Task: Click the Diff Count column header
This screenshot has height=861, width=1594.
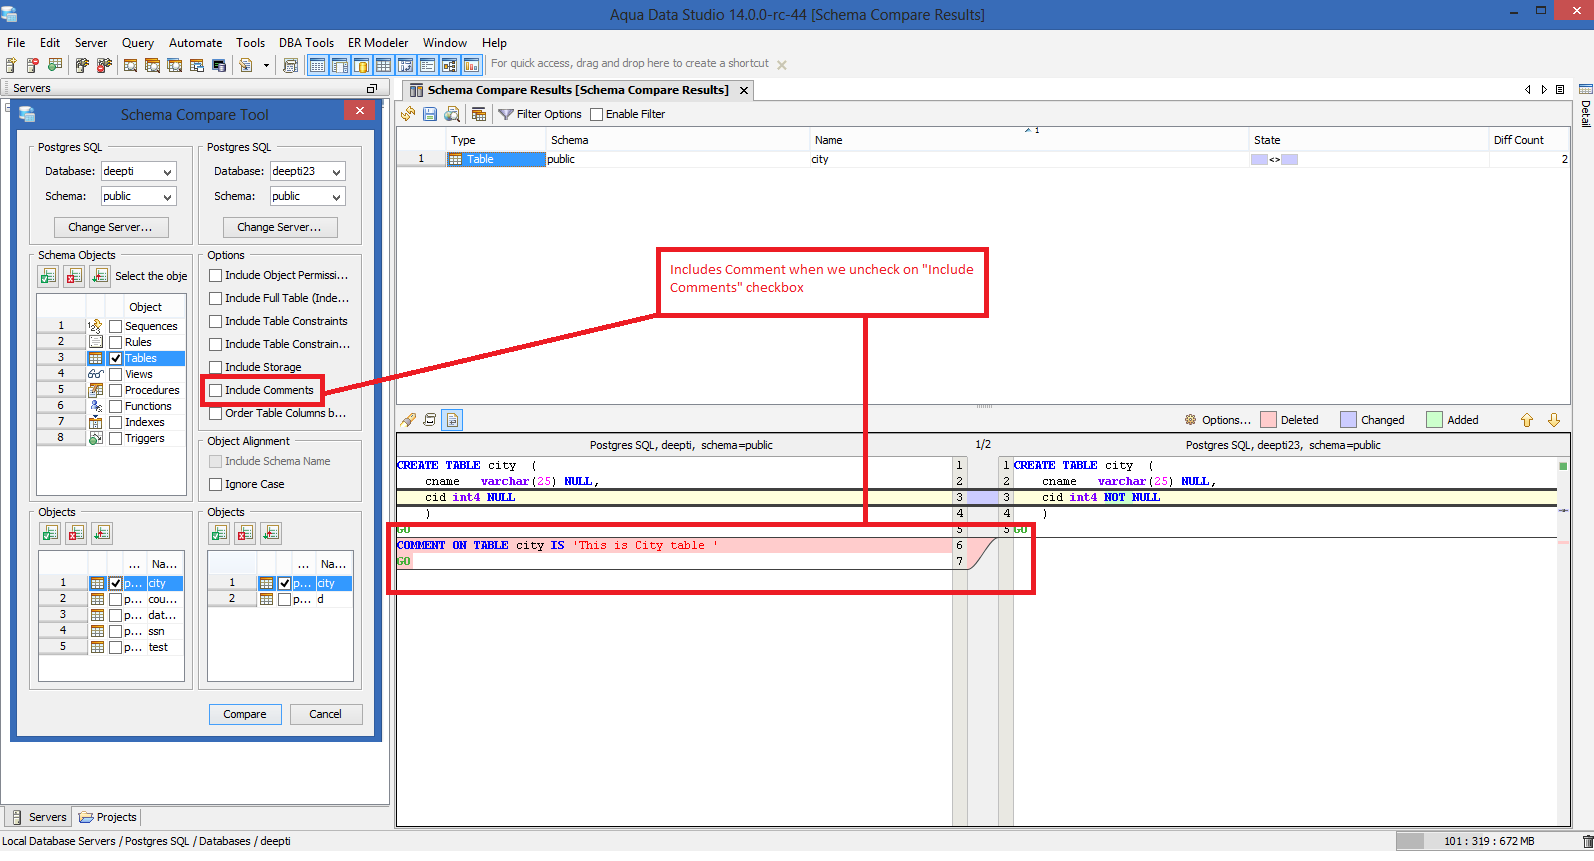Action: coord(1528,140)
